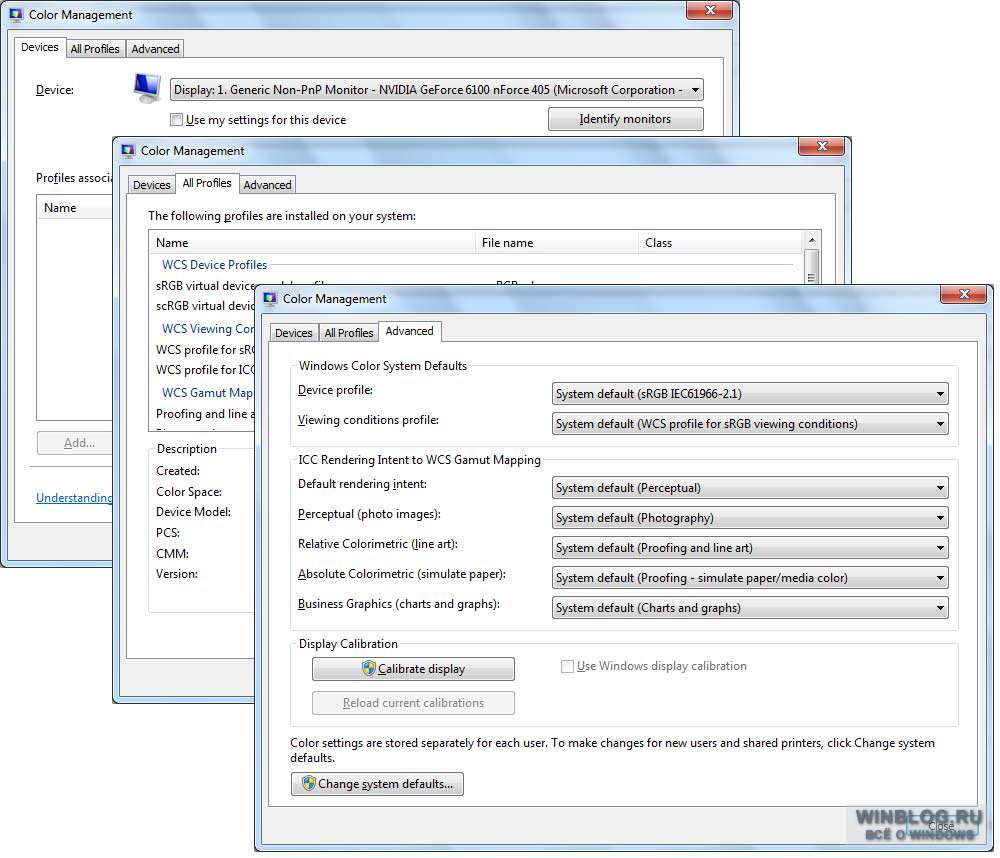Click Change system defaults button
This screenshot has width=1000, height=858.
(x=378, y=784)
